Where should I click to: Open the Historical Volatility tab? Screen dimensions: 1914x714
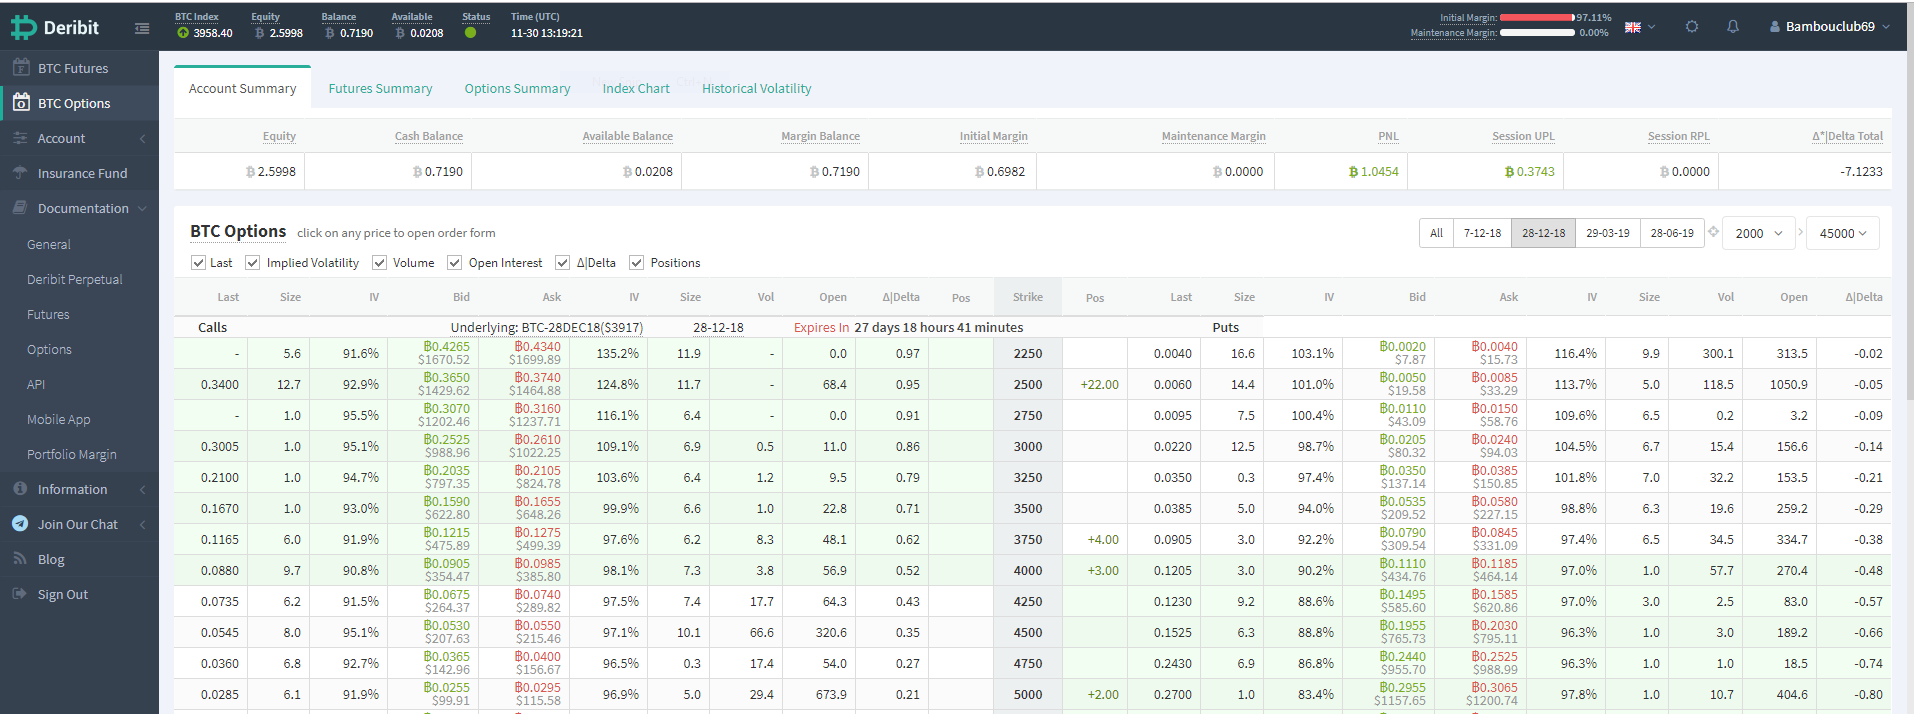coord(756,89)
